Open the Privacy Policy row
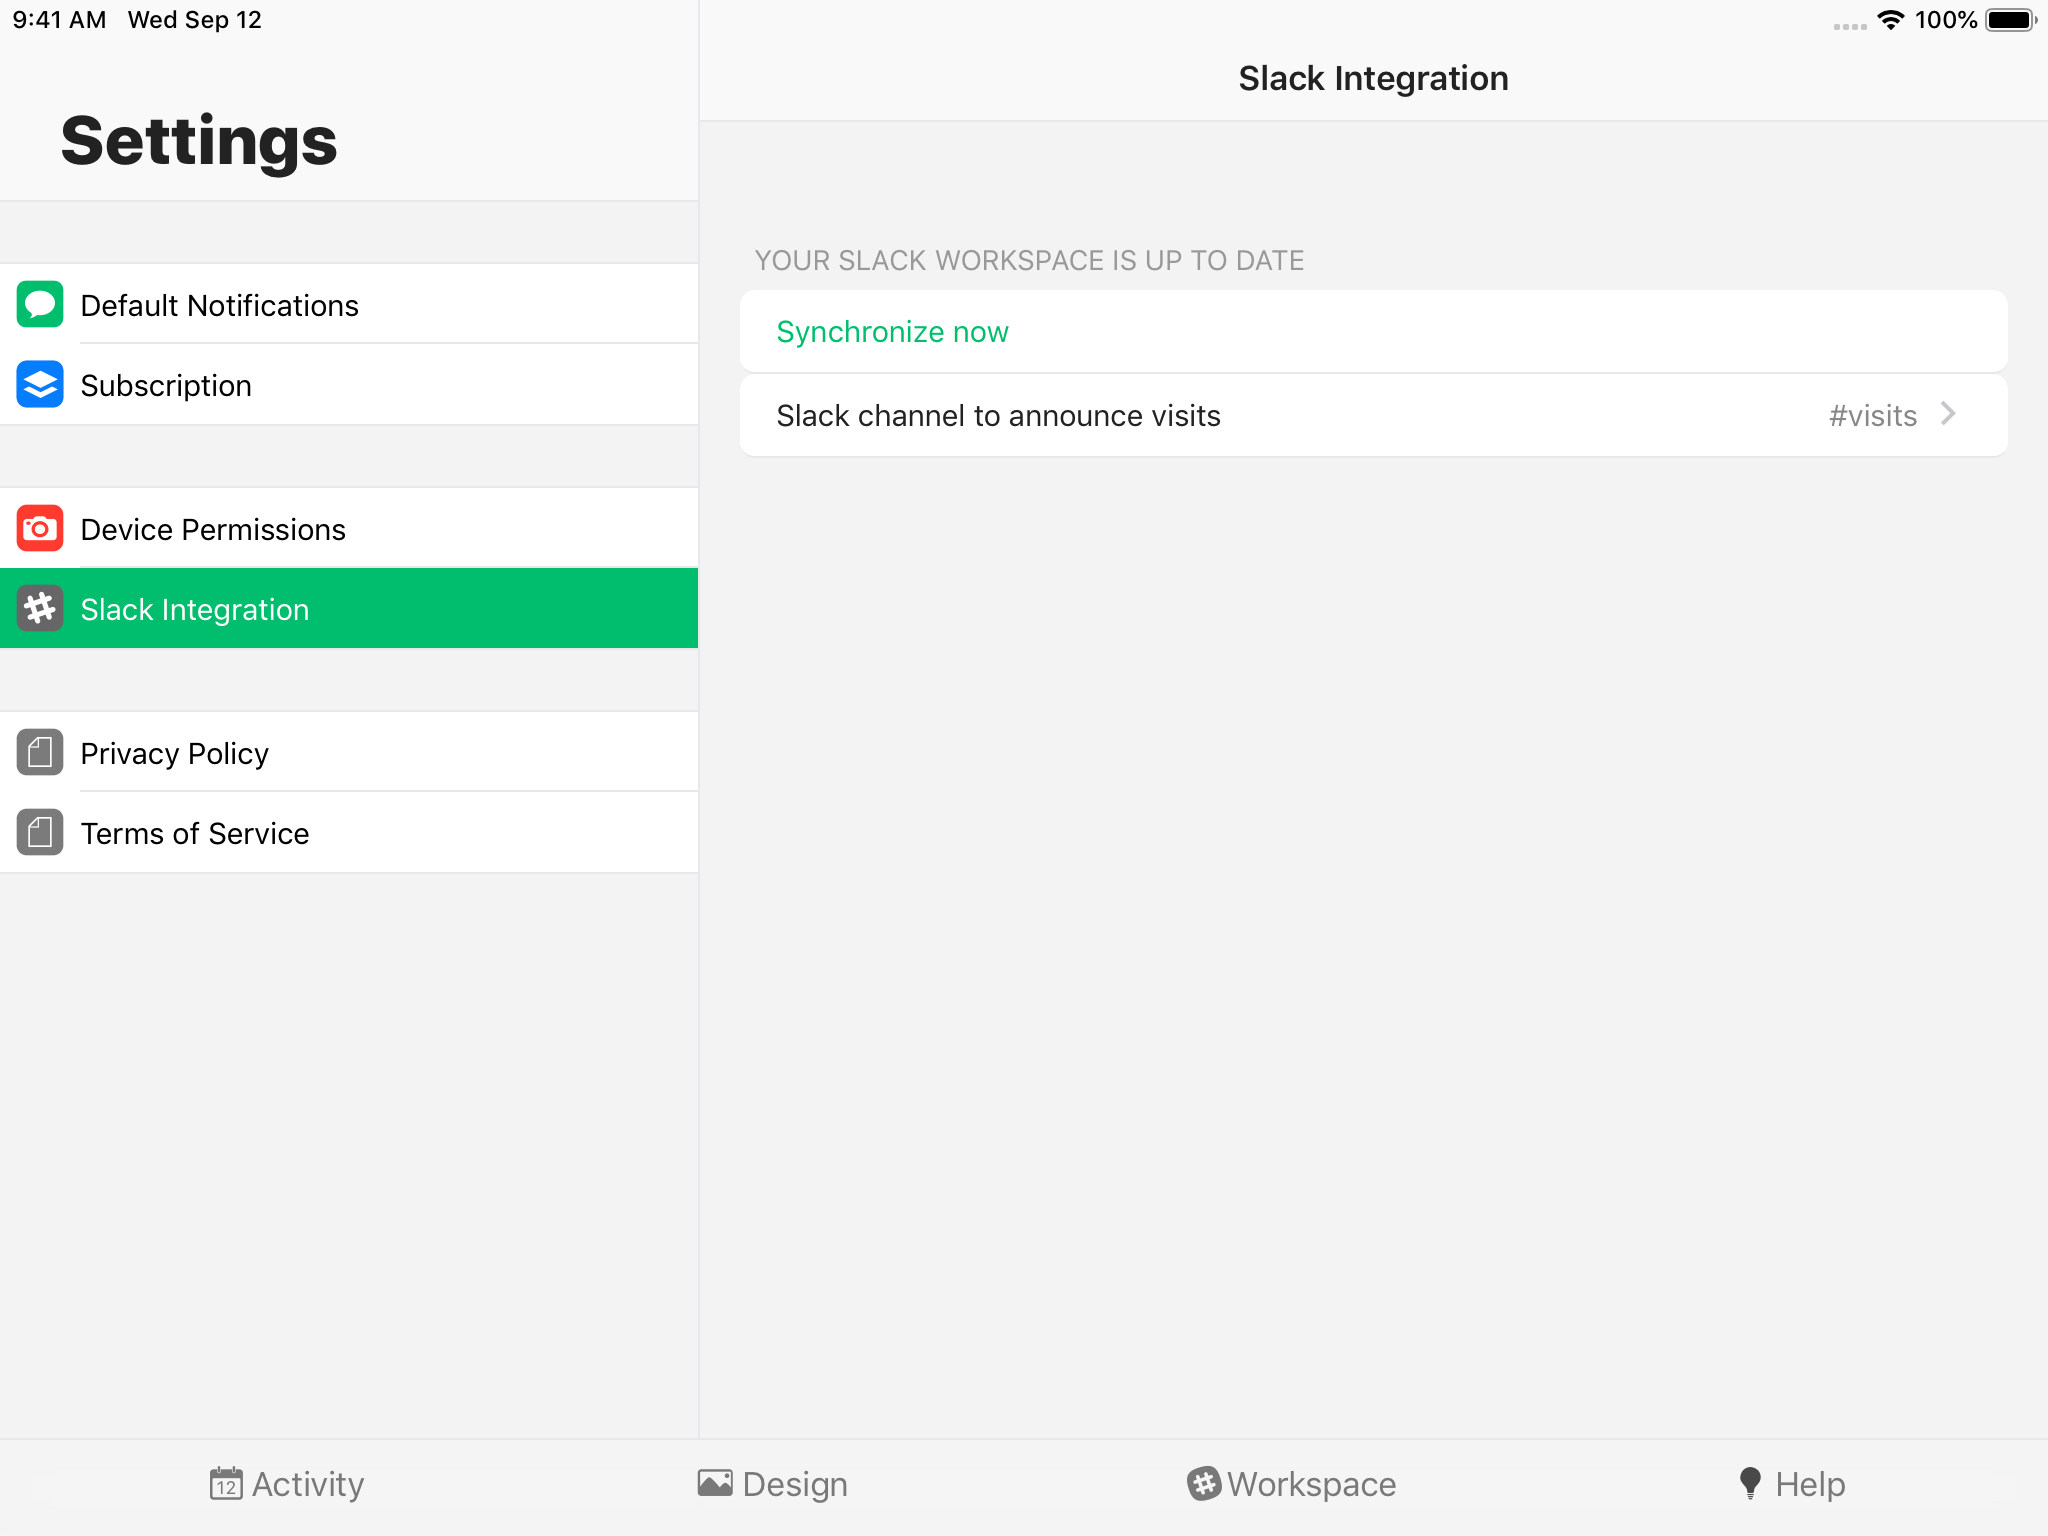Screen dimensions: 2048x1536 349,752
